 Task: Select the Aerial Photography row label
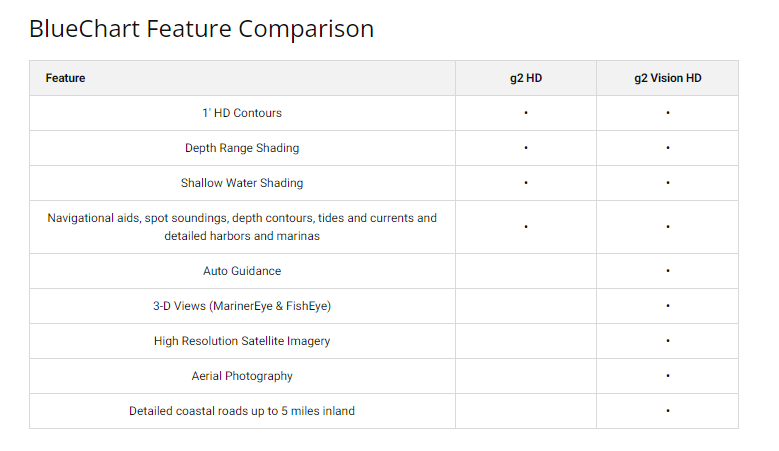point(242,376)
